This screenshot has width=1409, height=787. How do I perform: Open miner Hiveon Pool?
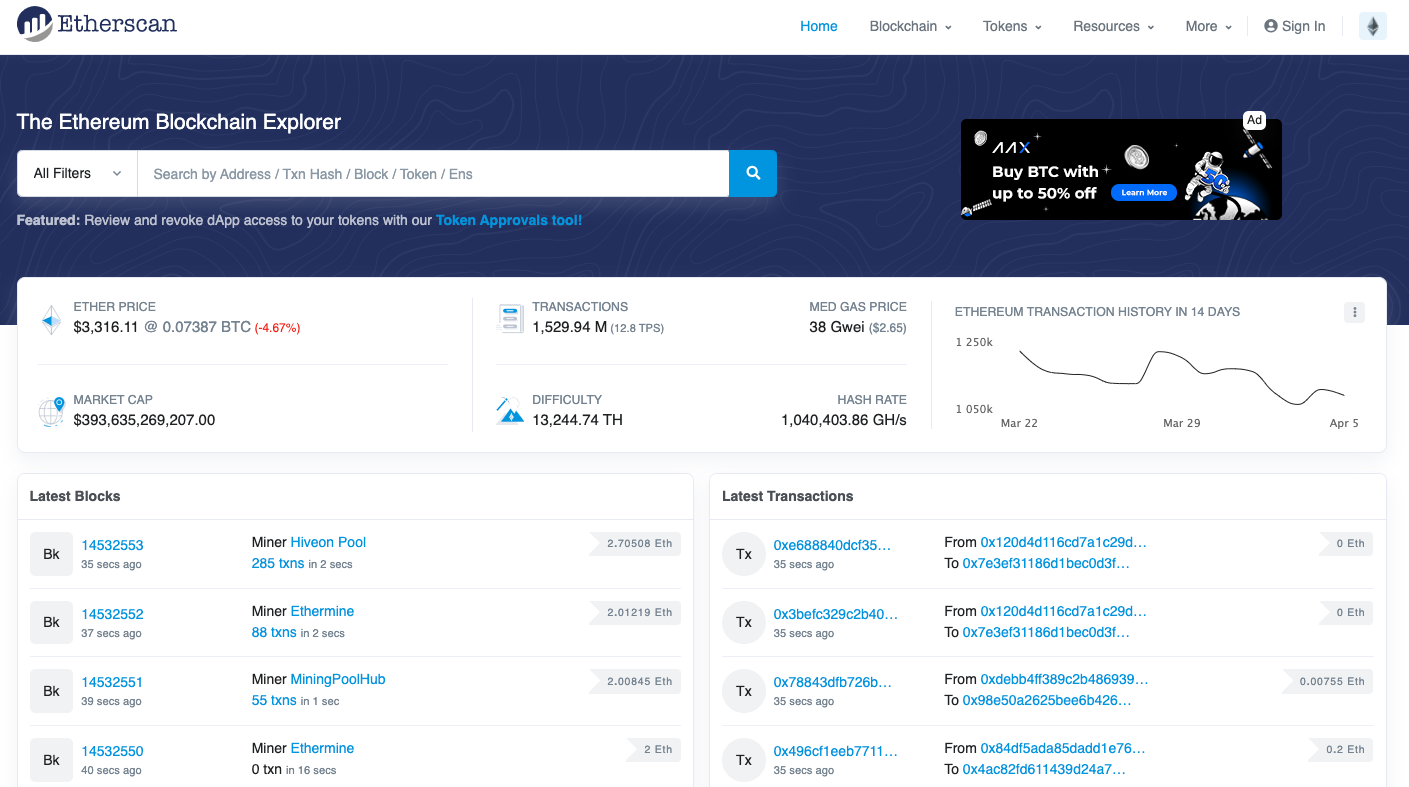click(328, 542)
